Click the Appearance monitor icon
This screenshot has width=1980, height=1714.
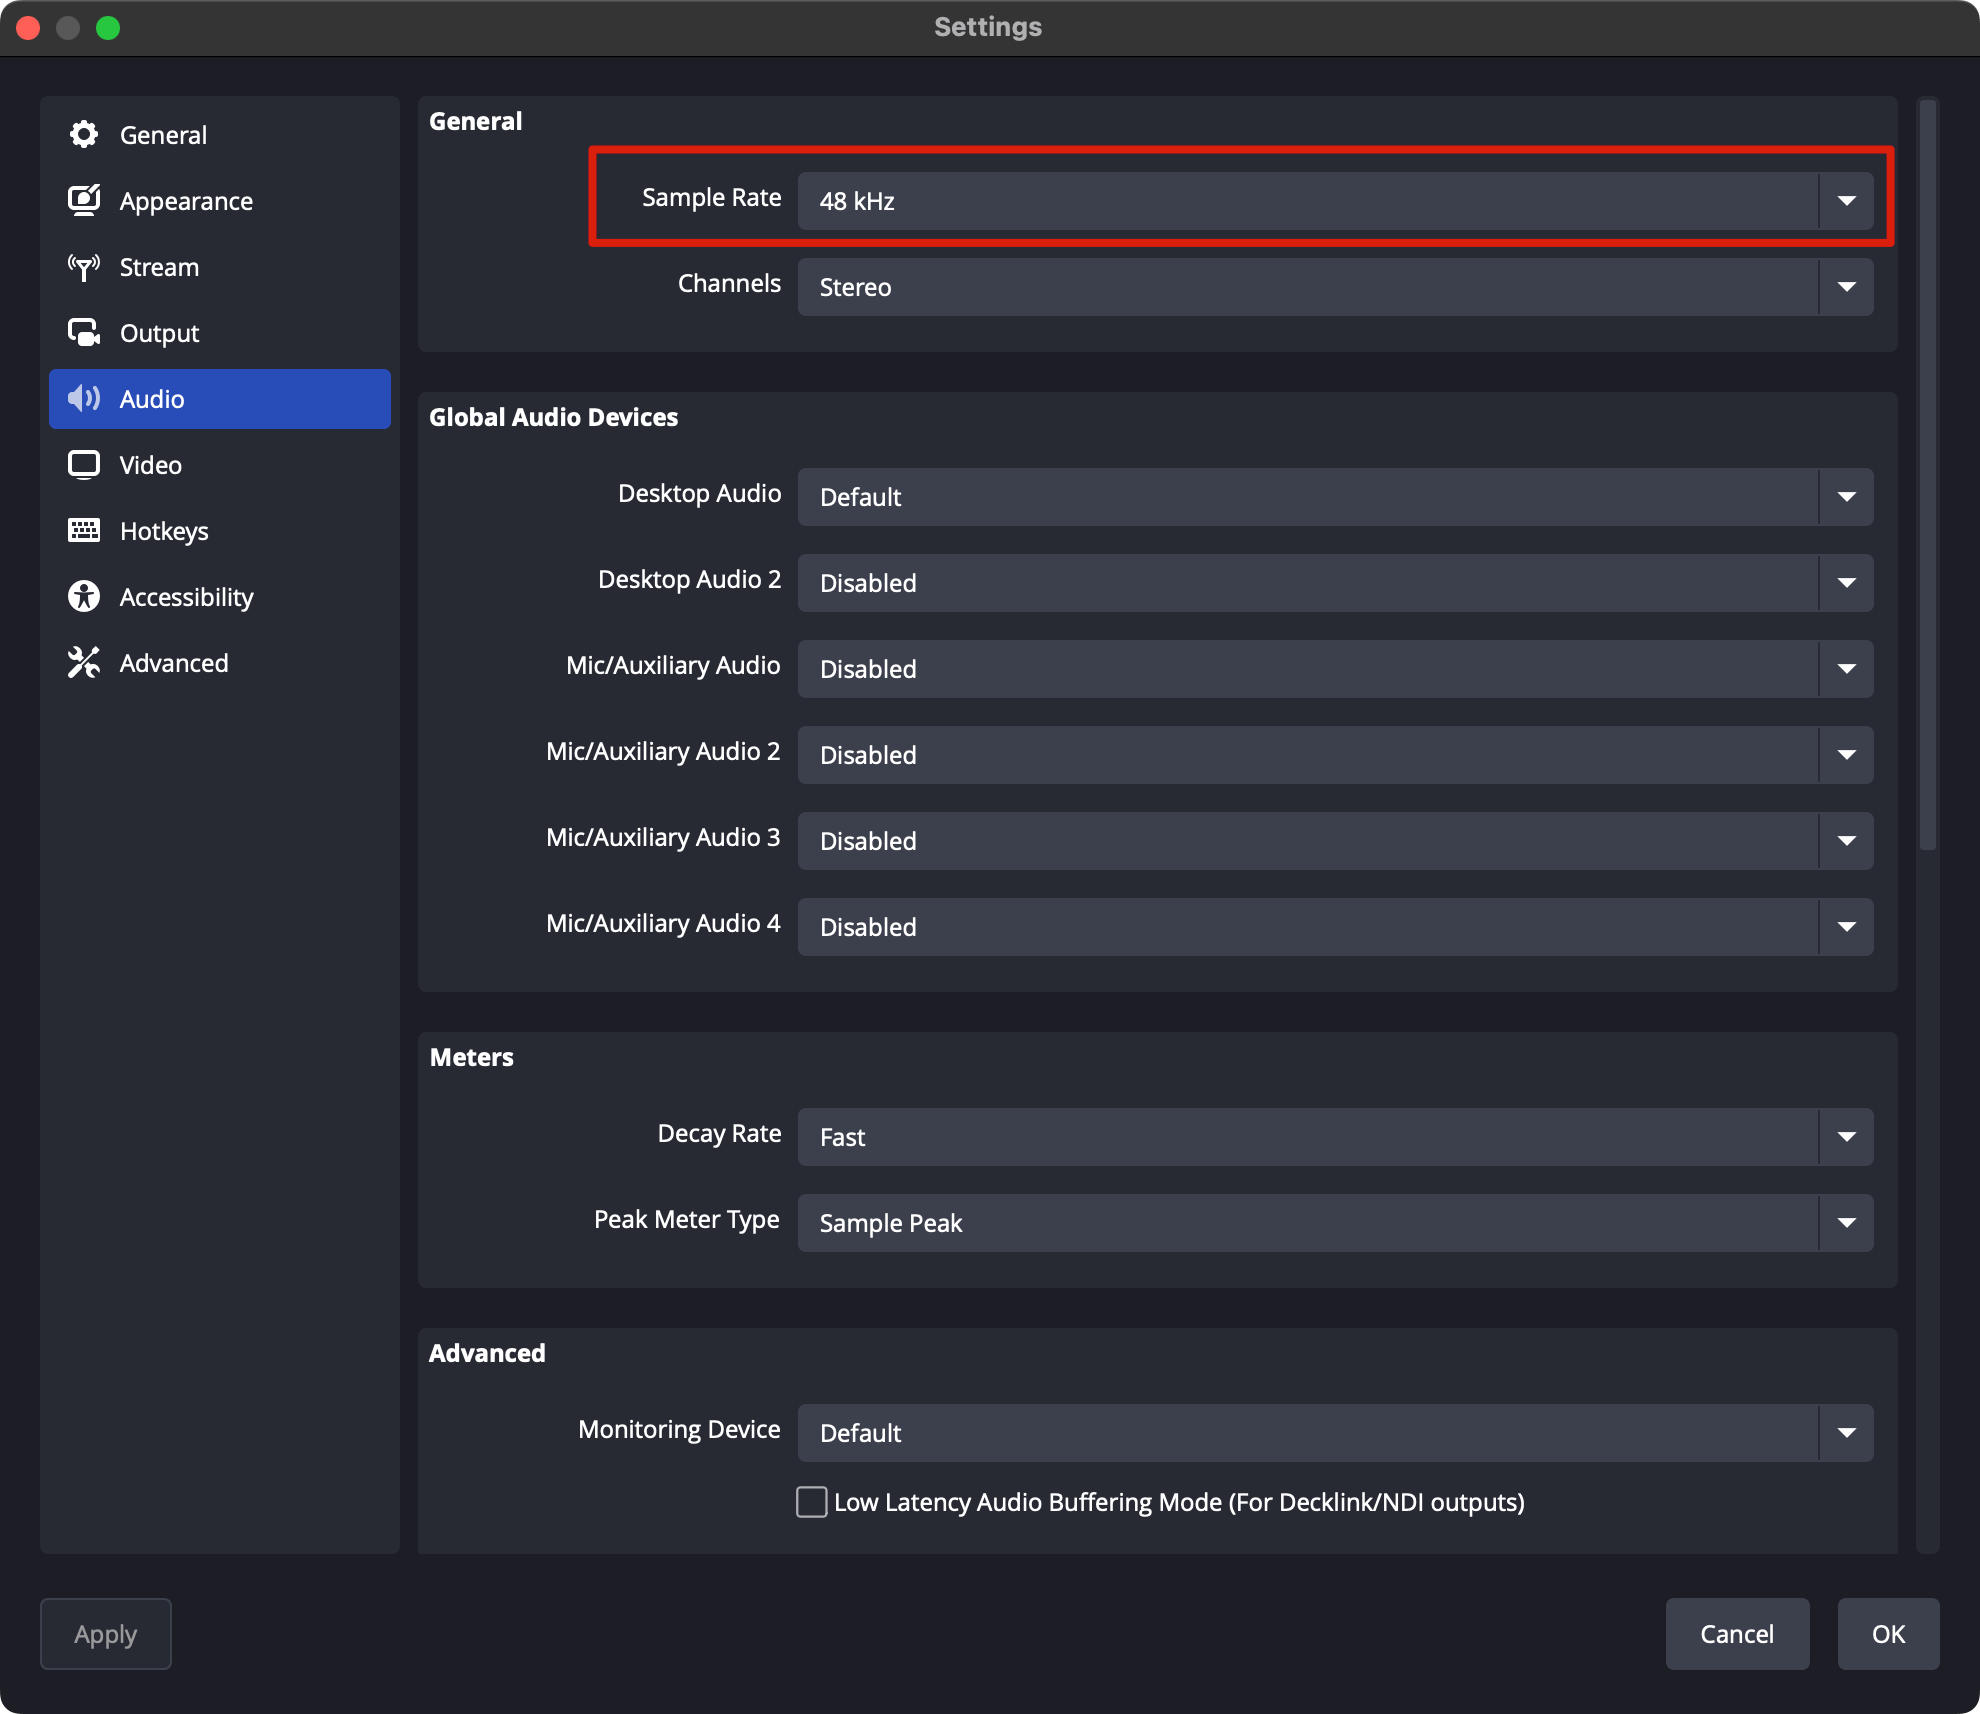click(84, 201)
